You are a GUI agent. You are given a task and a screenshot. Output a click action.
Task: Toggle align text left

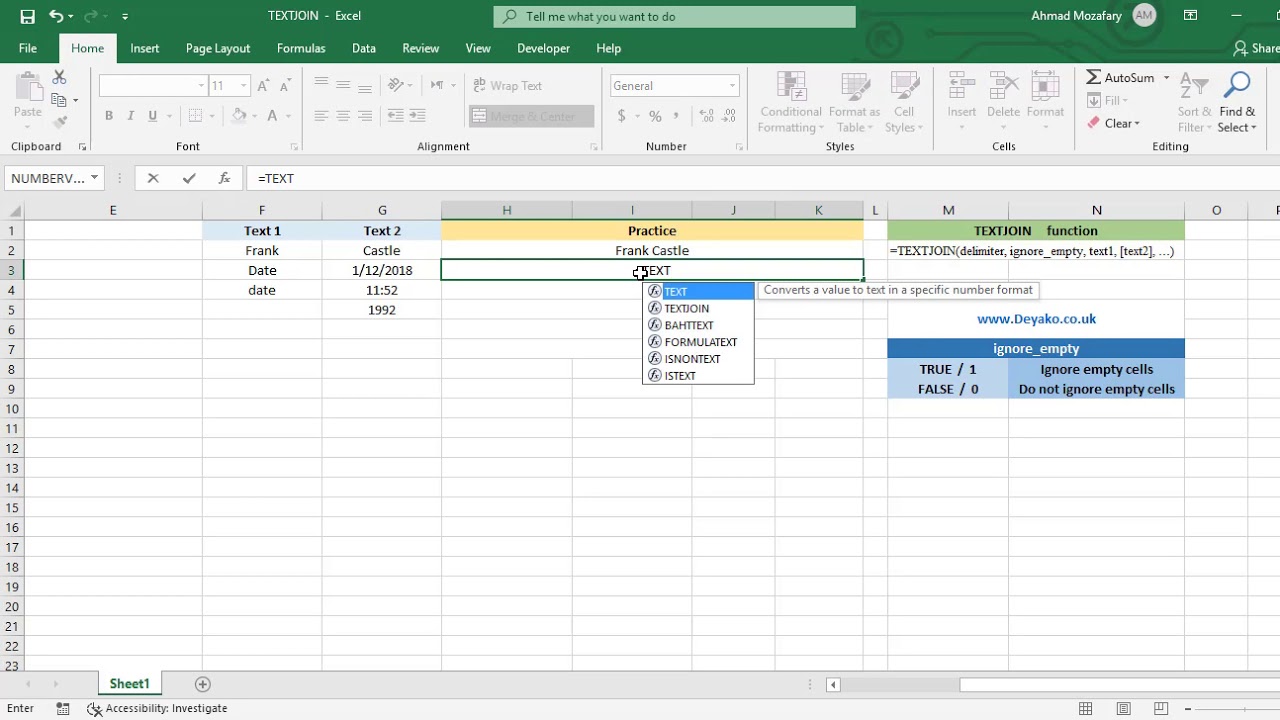tap(321, 116)
